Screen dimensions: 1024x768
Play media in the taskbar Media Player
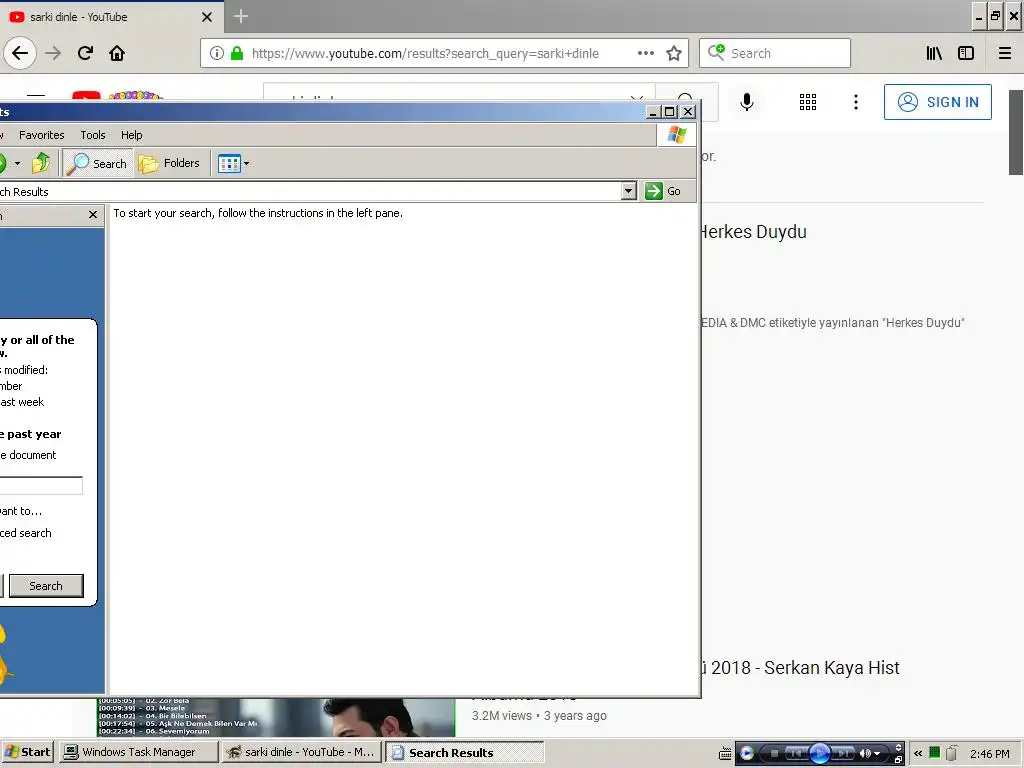pyautogui.click(x=820, y=753)
